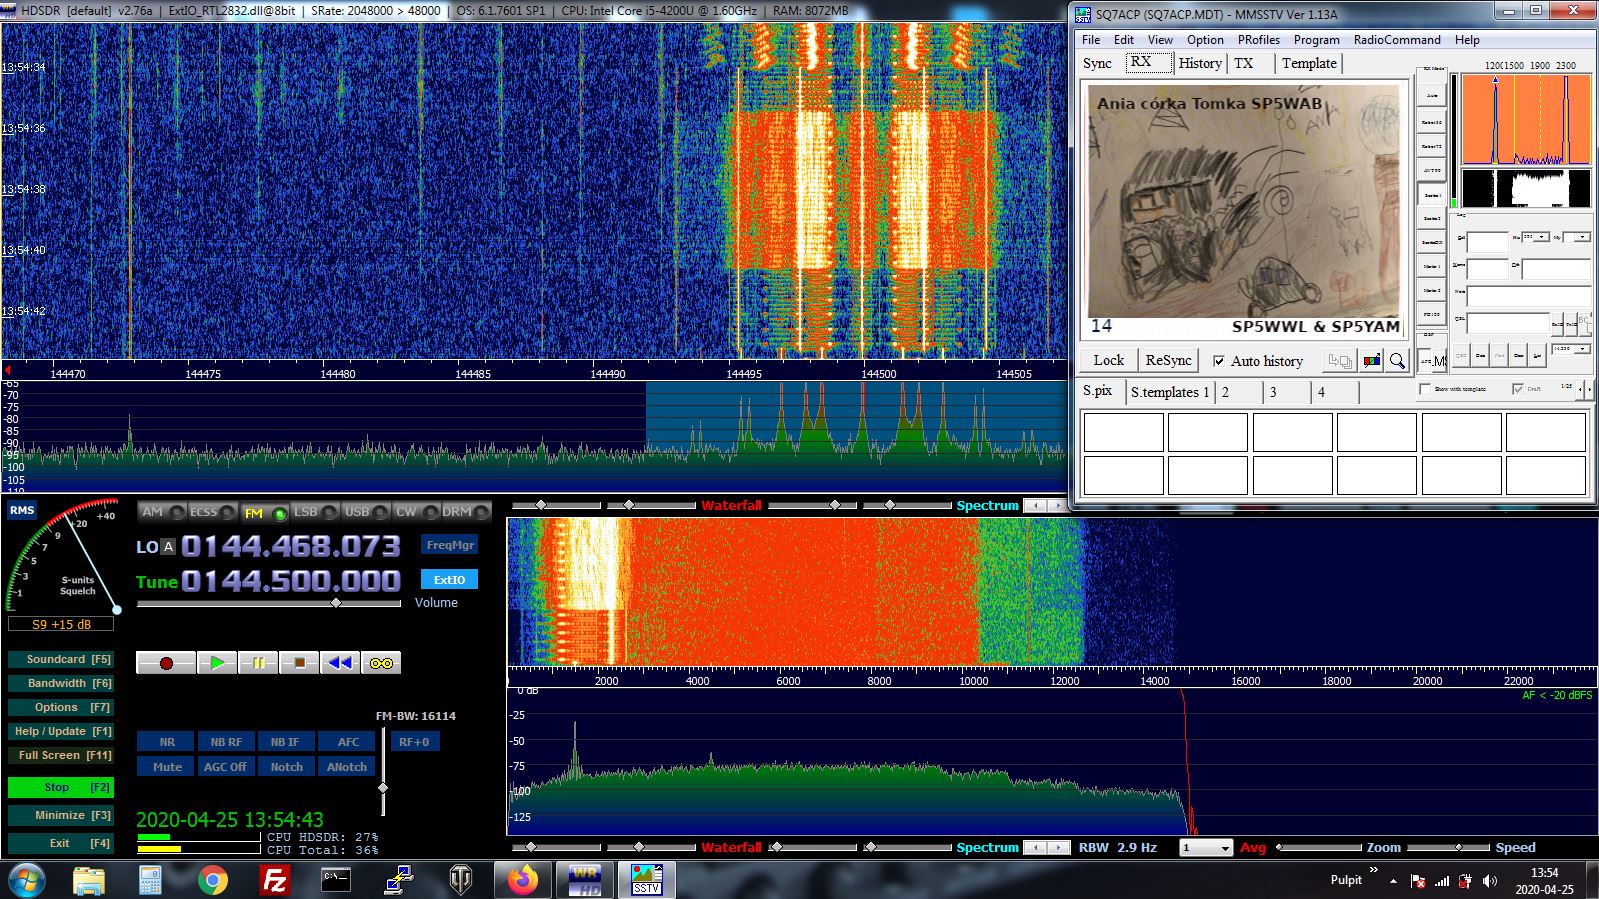The image size is (1599, 899).
Task: Open the Option menu in MMSSTV
Action: 1205,40
